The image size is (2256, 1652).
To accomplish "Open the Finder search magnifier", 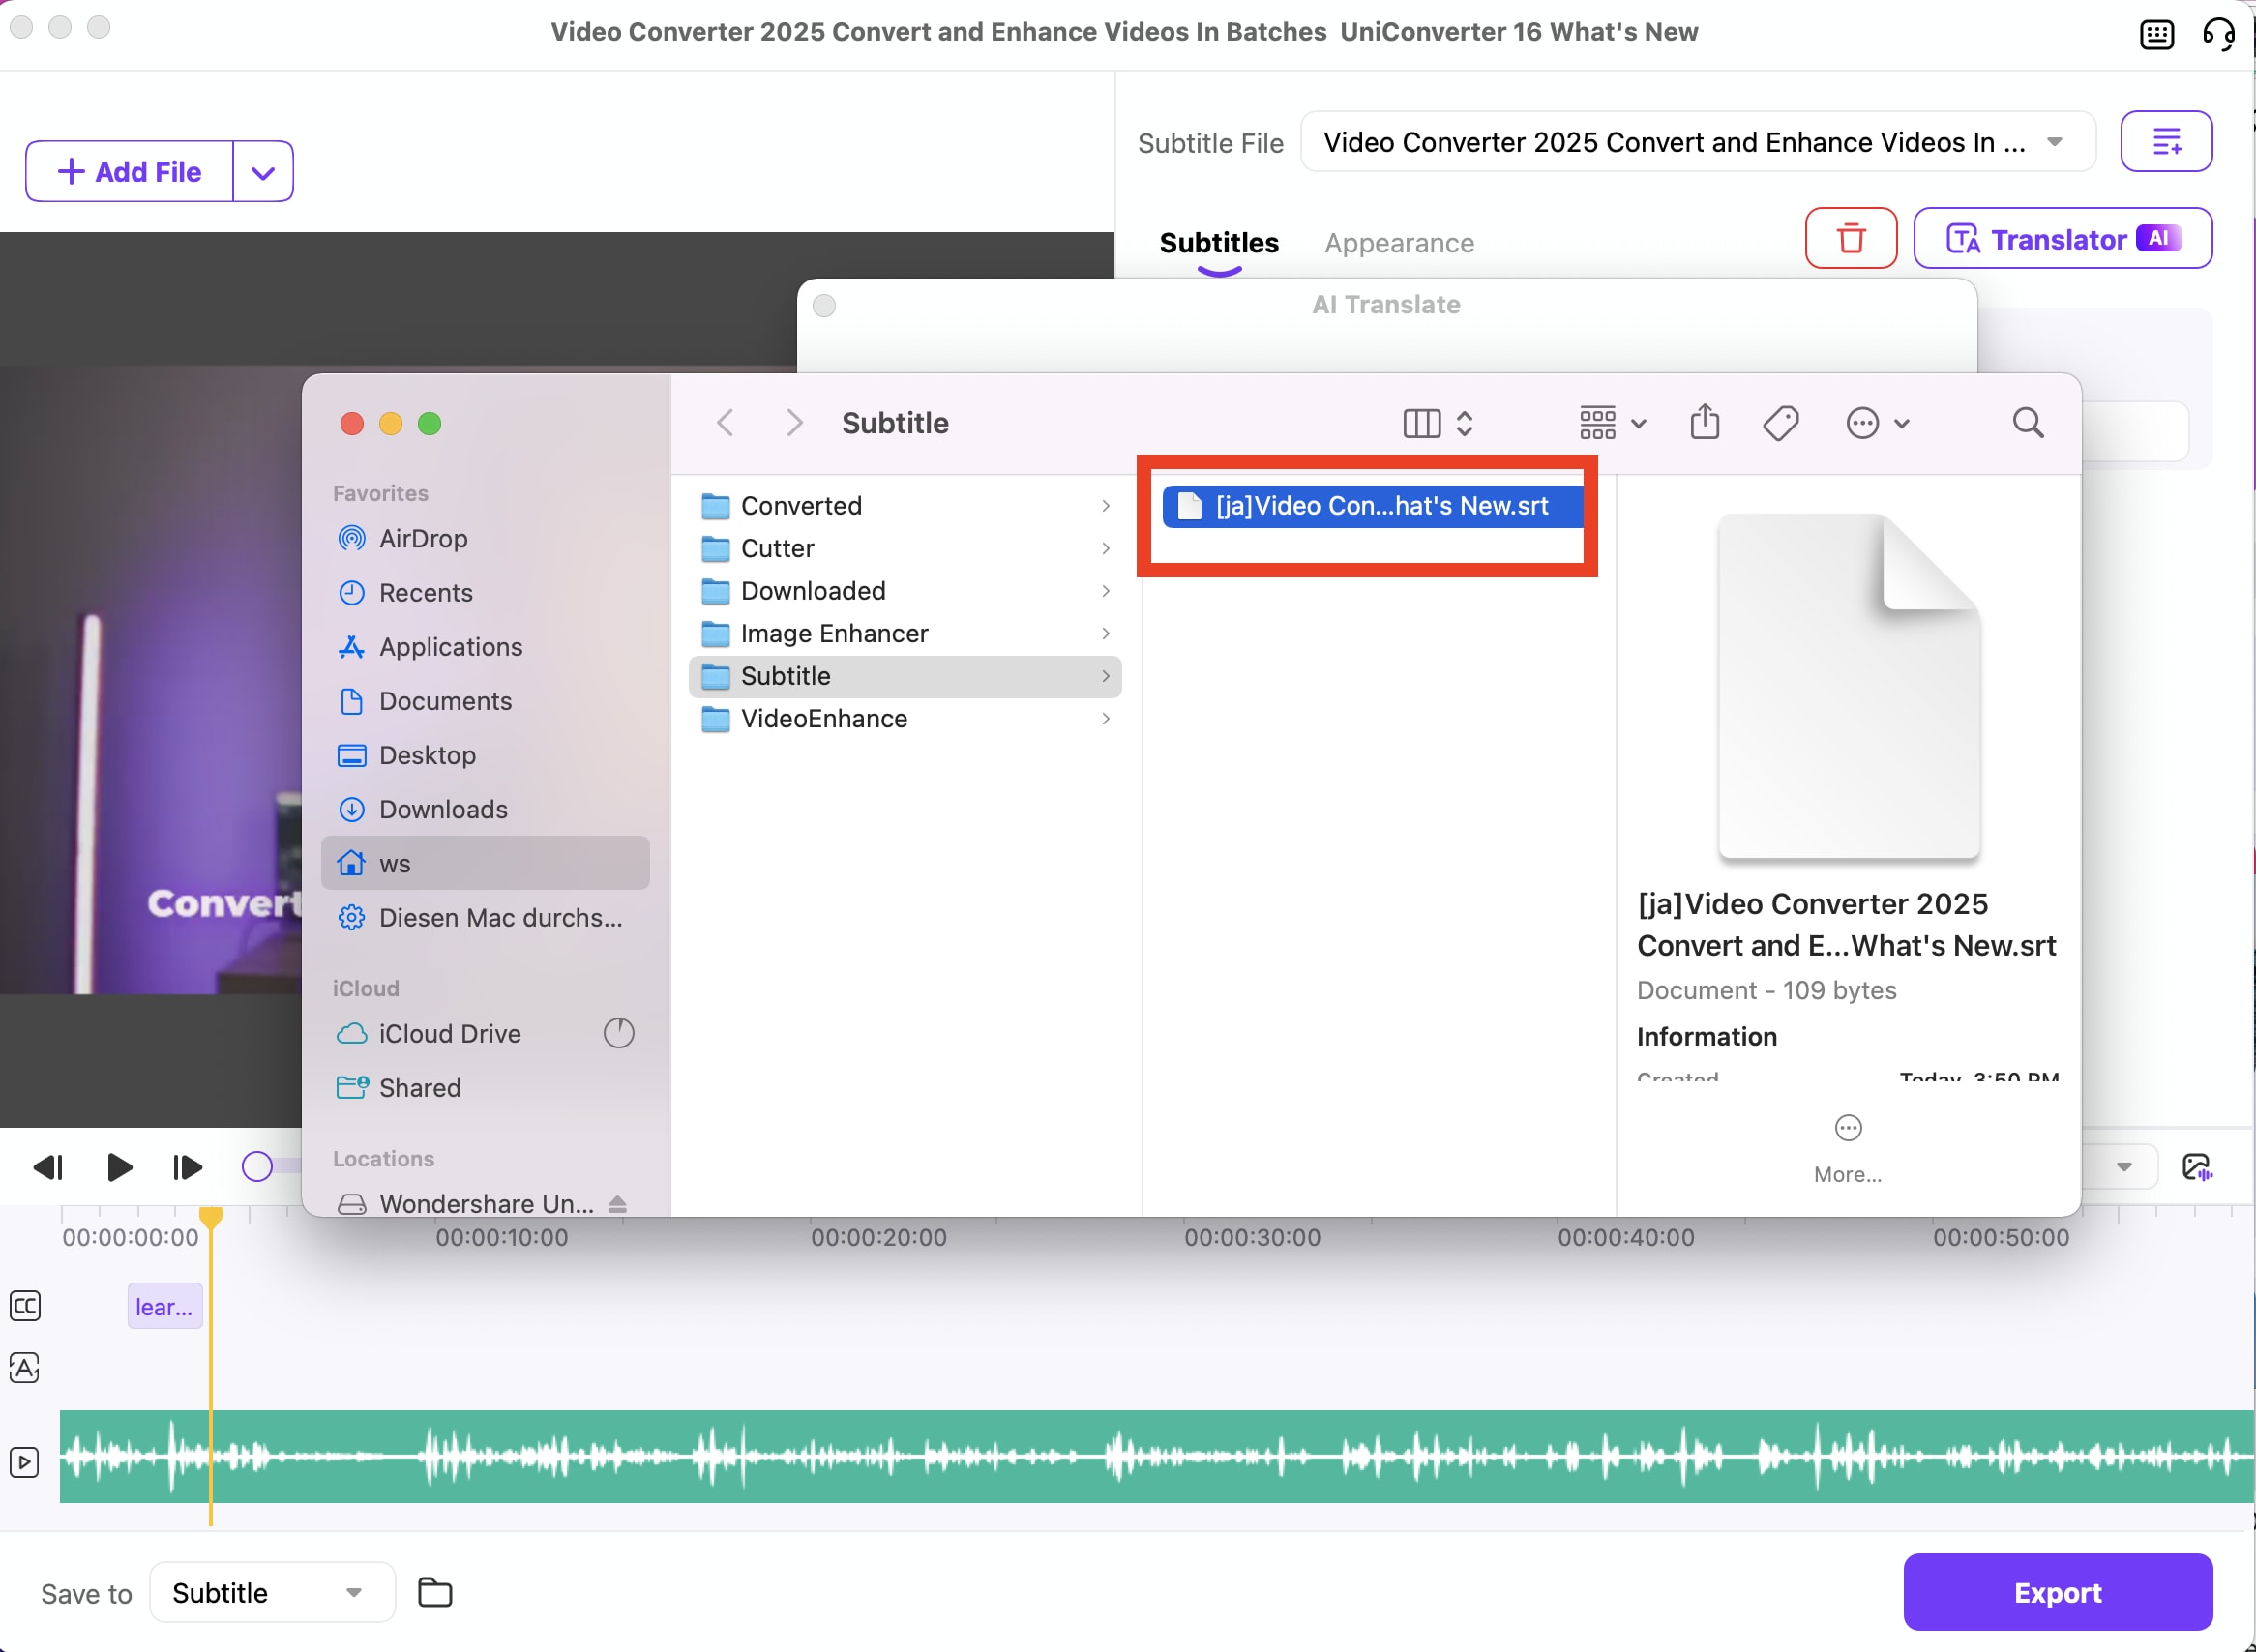I will click(2027, 423).
